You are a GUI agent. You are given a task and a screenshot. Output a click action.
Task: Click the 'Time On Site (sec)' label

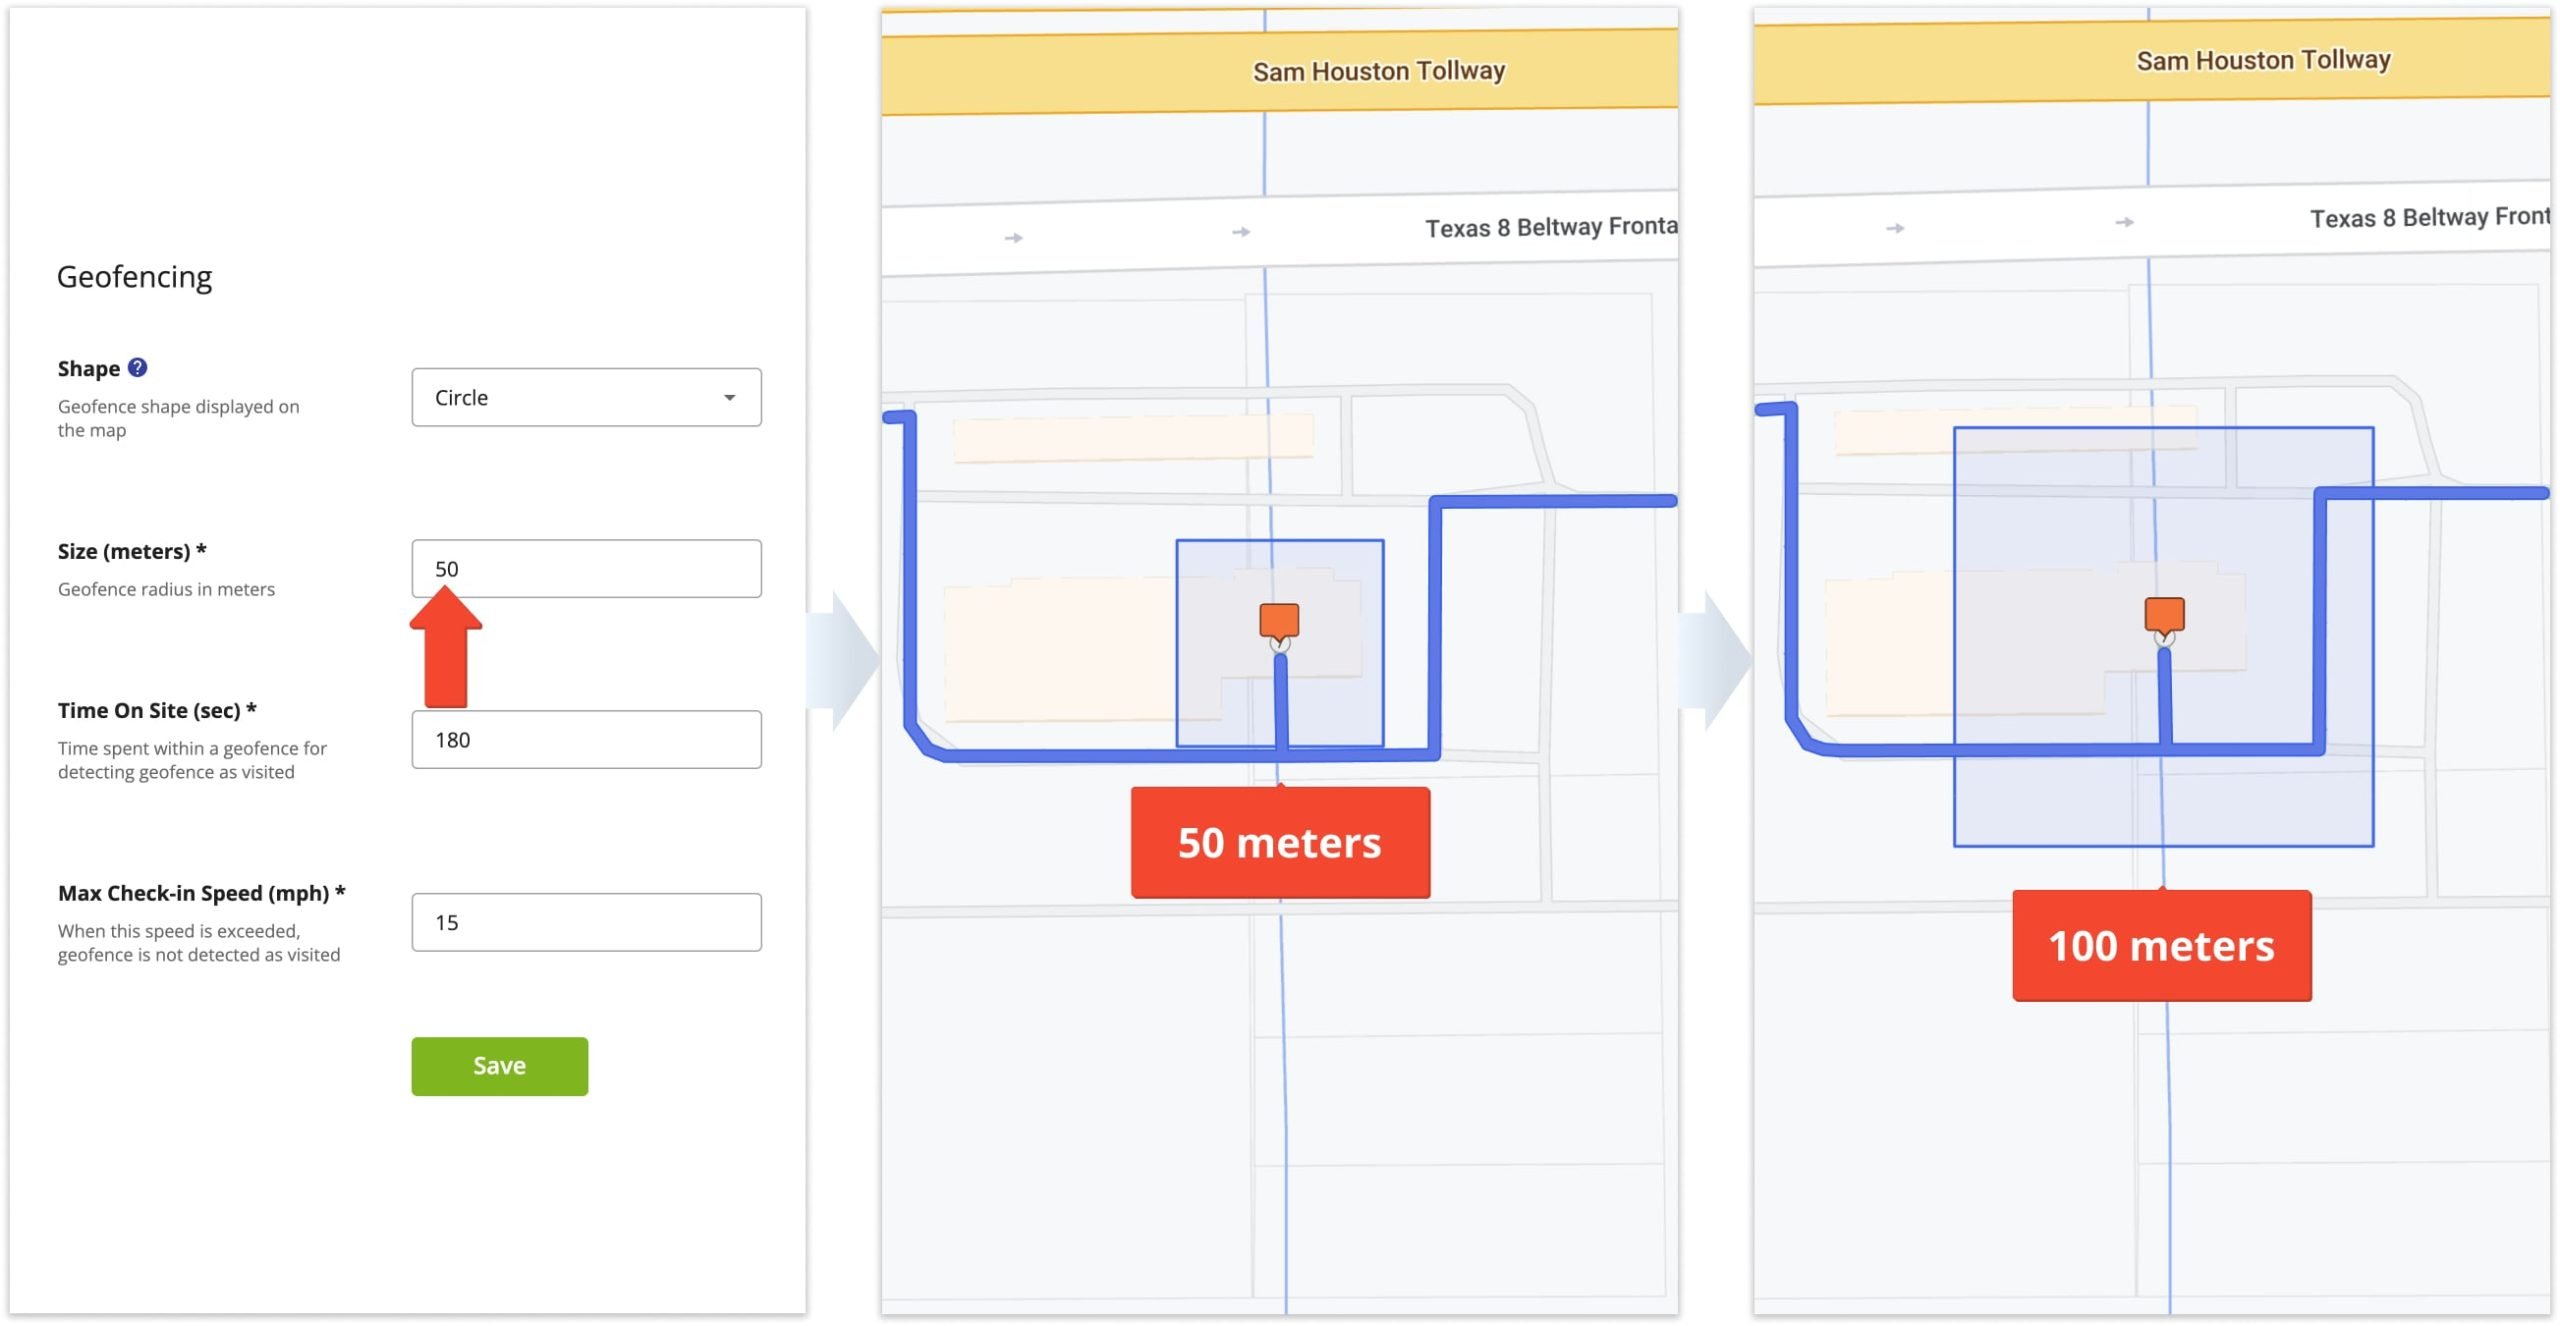[157, 710]
